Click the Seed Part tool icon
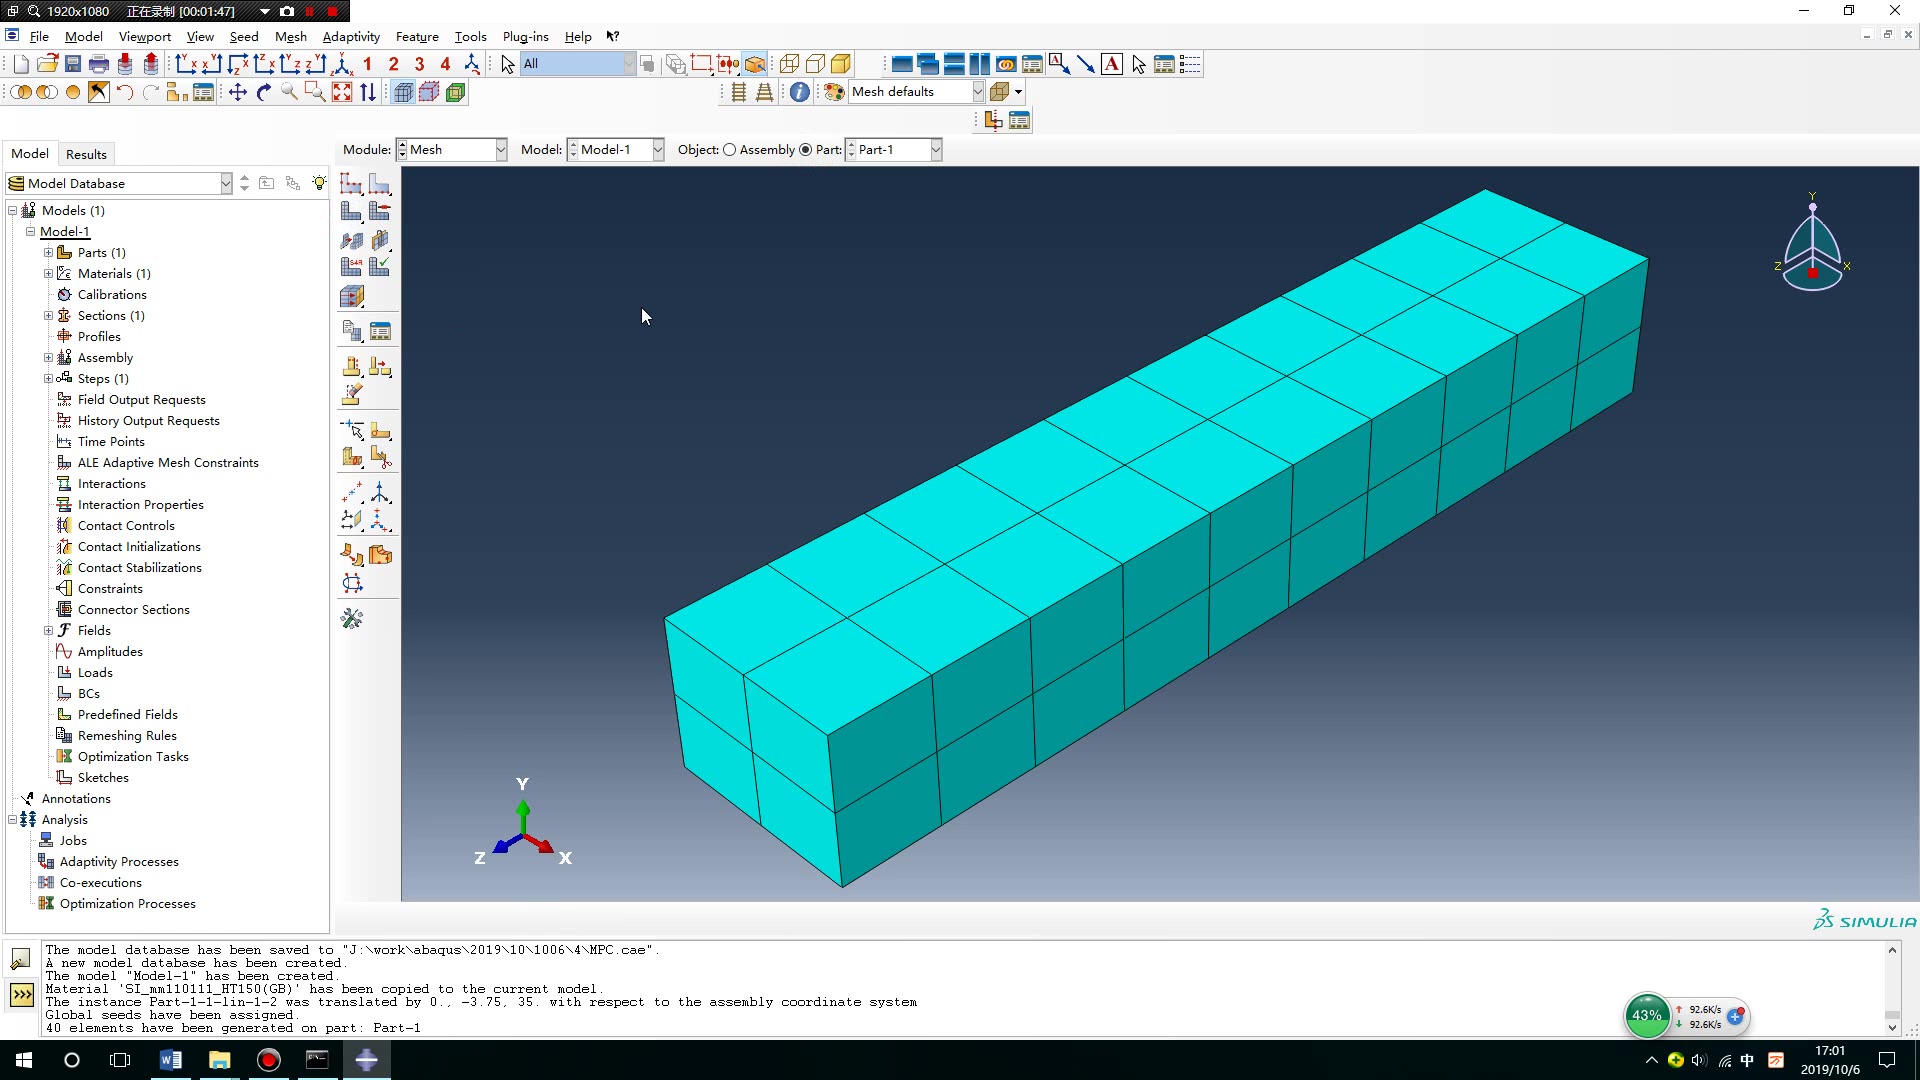This screenshot has height=1080, width=1920. [x=351, y=184]
